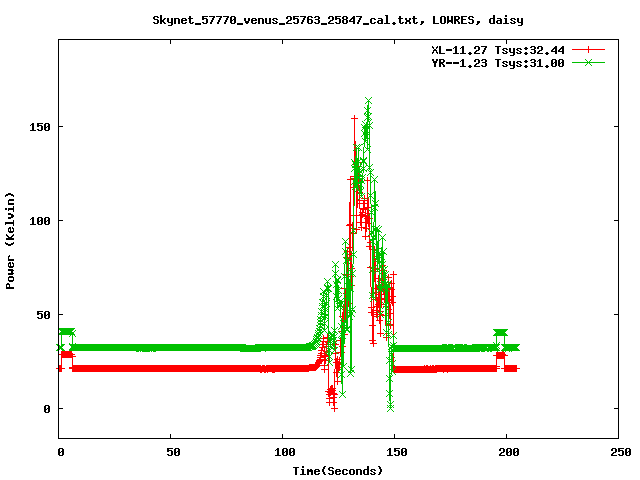Image resolution: width=640 pixels, height=480 pixels.
Task: Click the green peak marker near 165 Kelvin
Action: coord(369,100)
